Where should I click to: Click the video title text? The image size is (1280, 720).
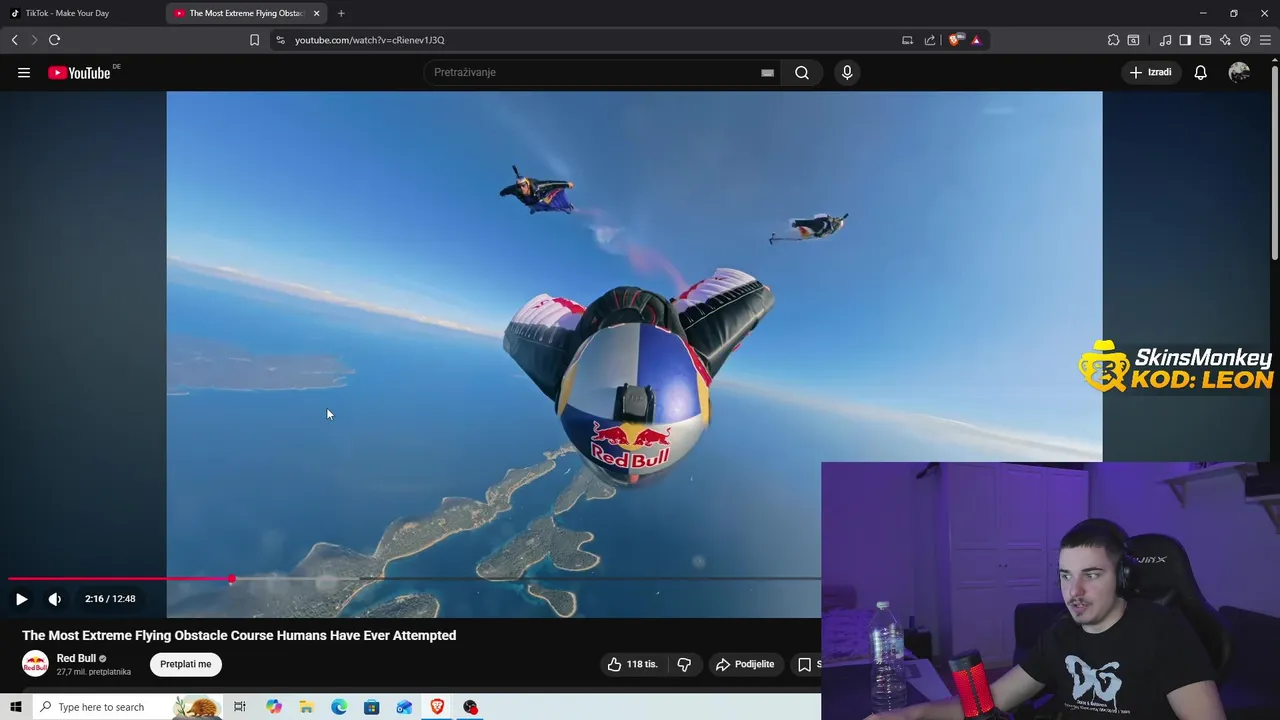(x=239, y=635)
